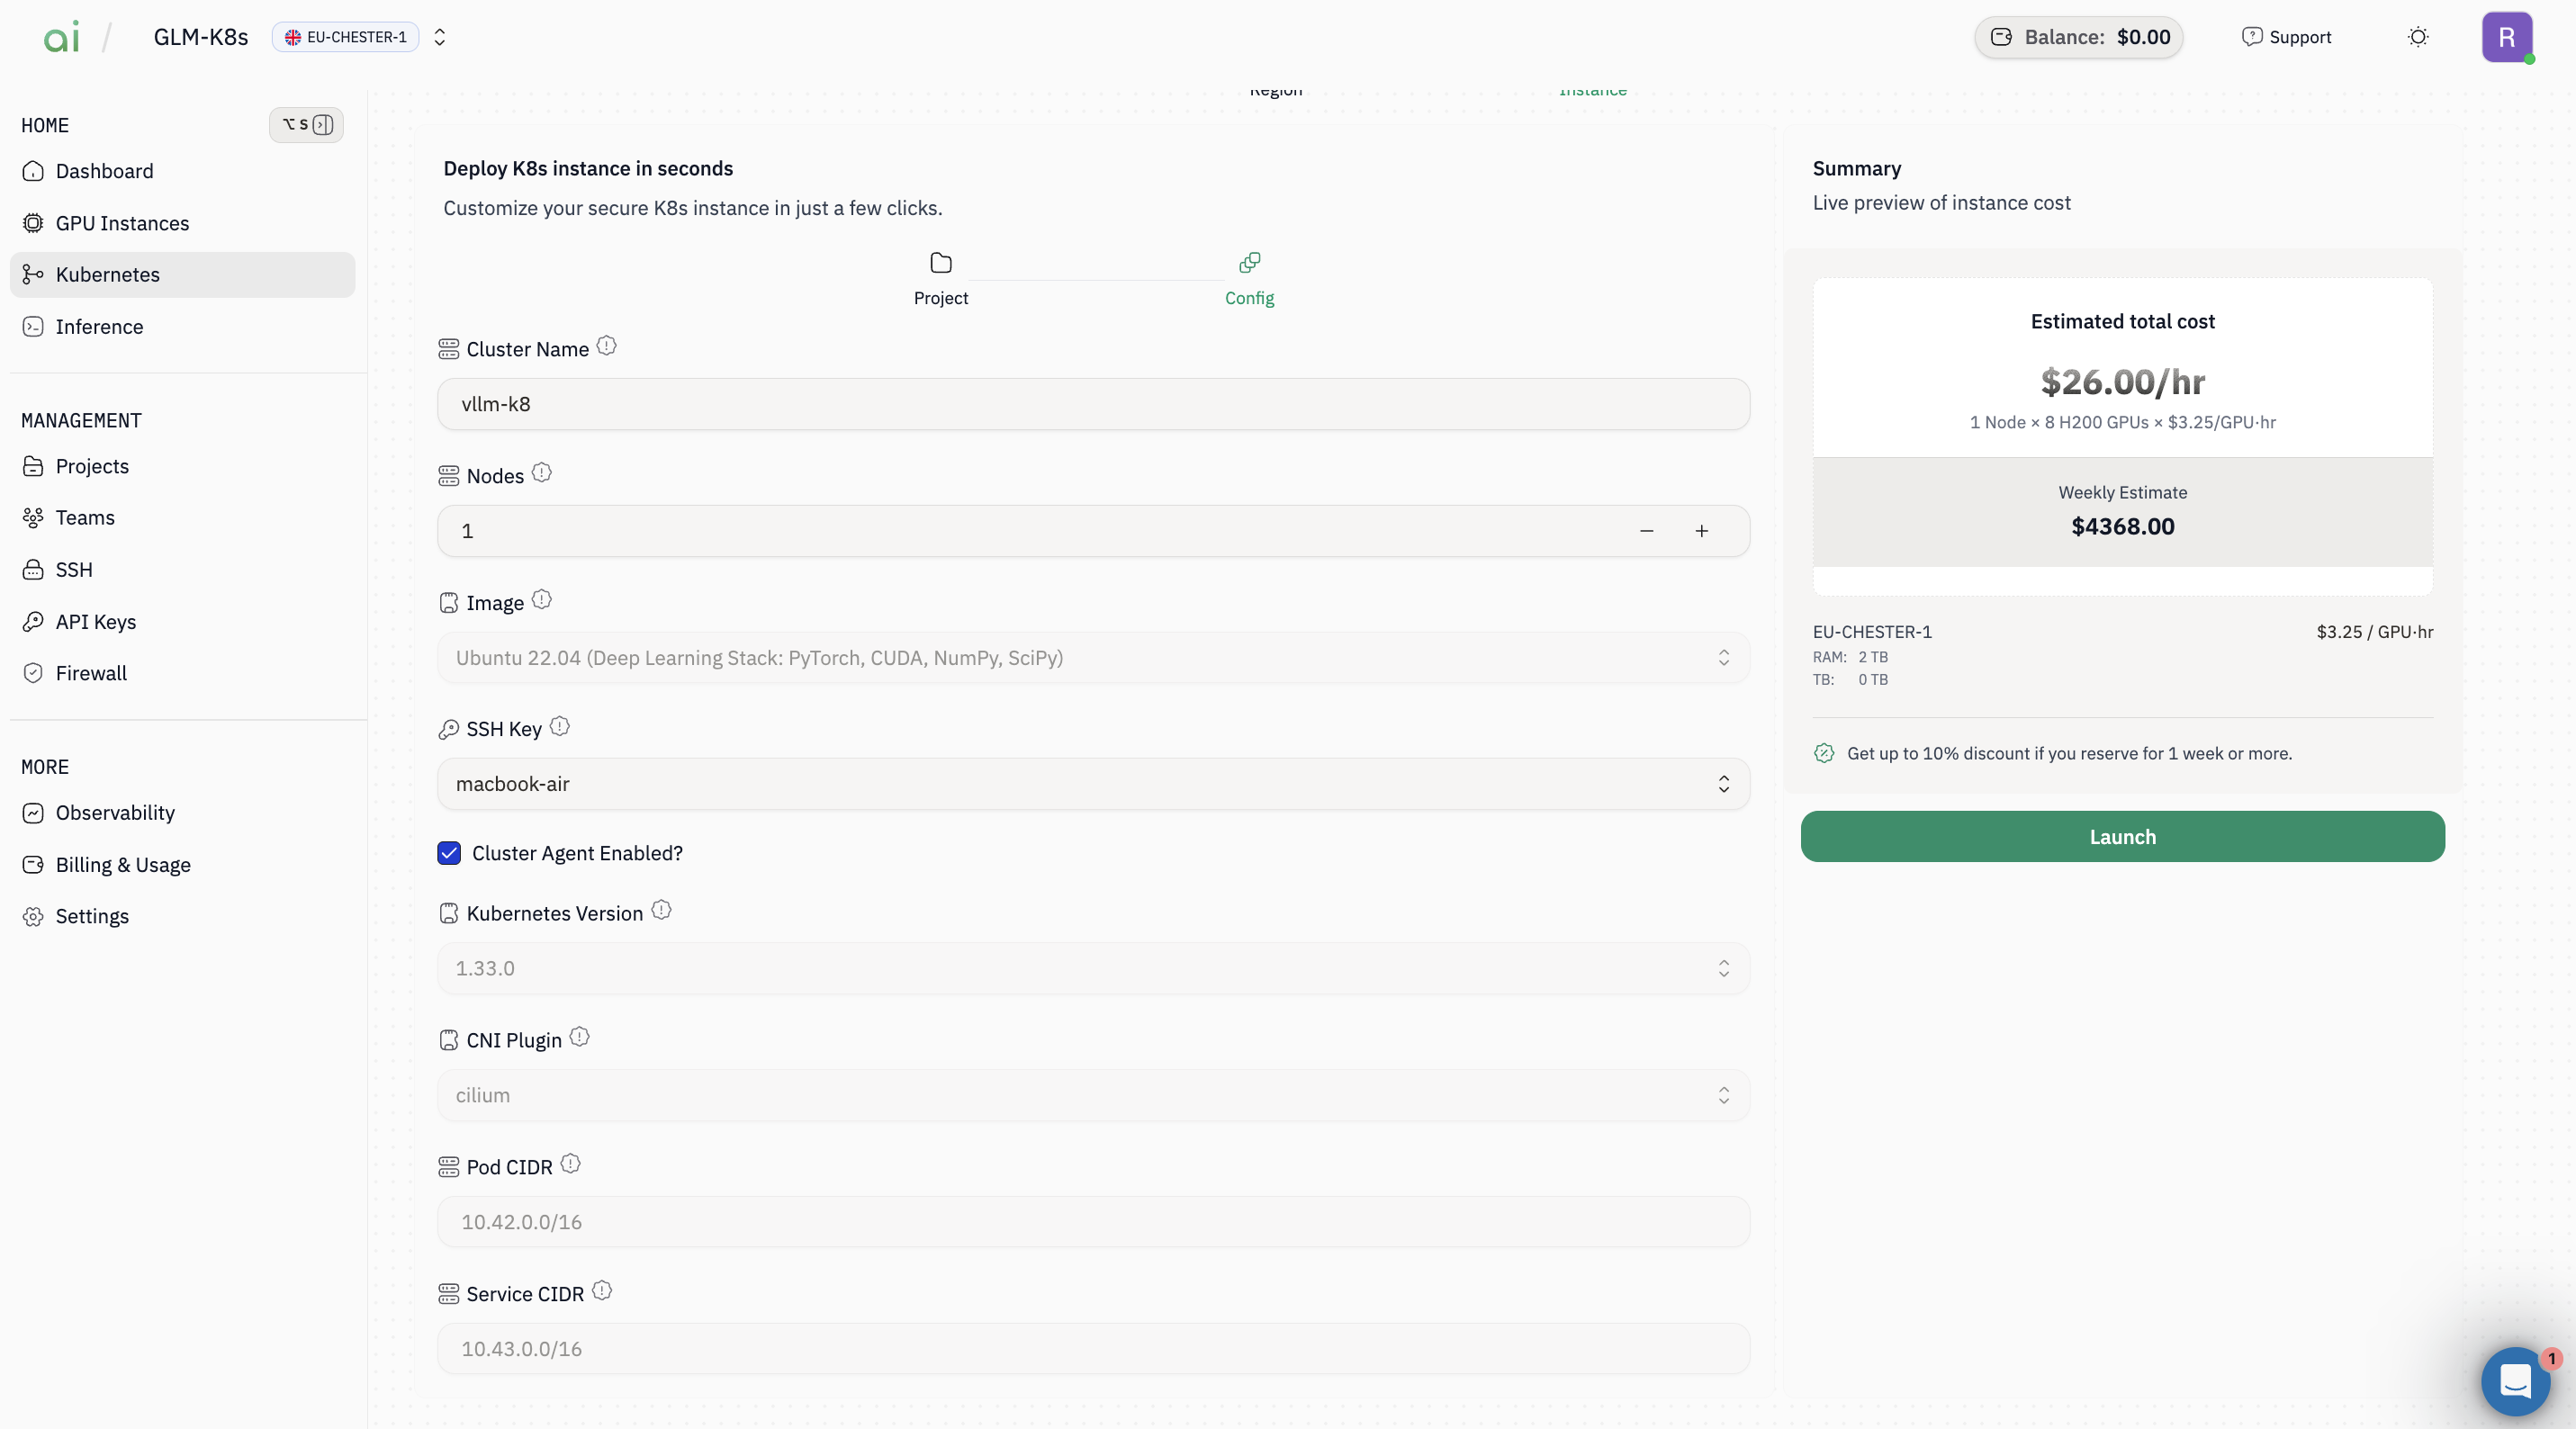Open the Support link

point(2286,37)
